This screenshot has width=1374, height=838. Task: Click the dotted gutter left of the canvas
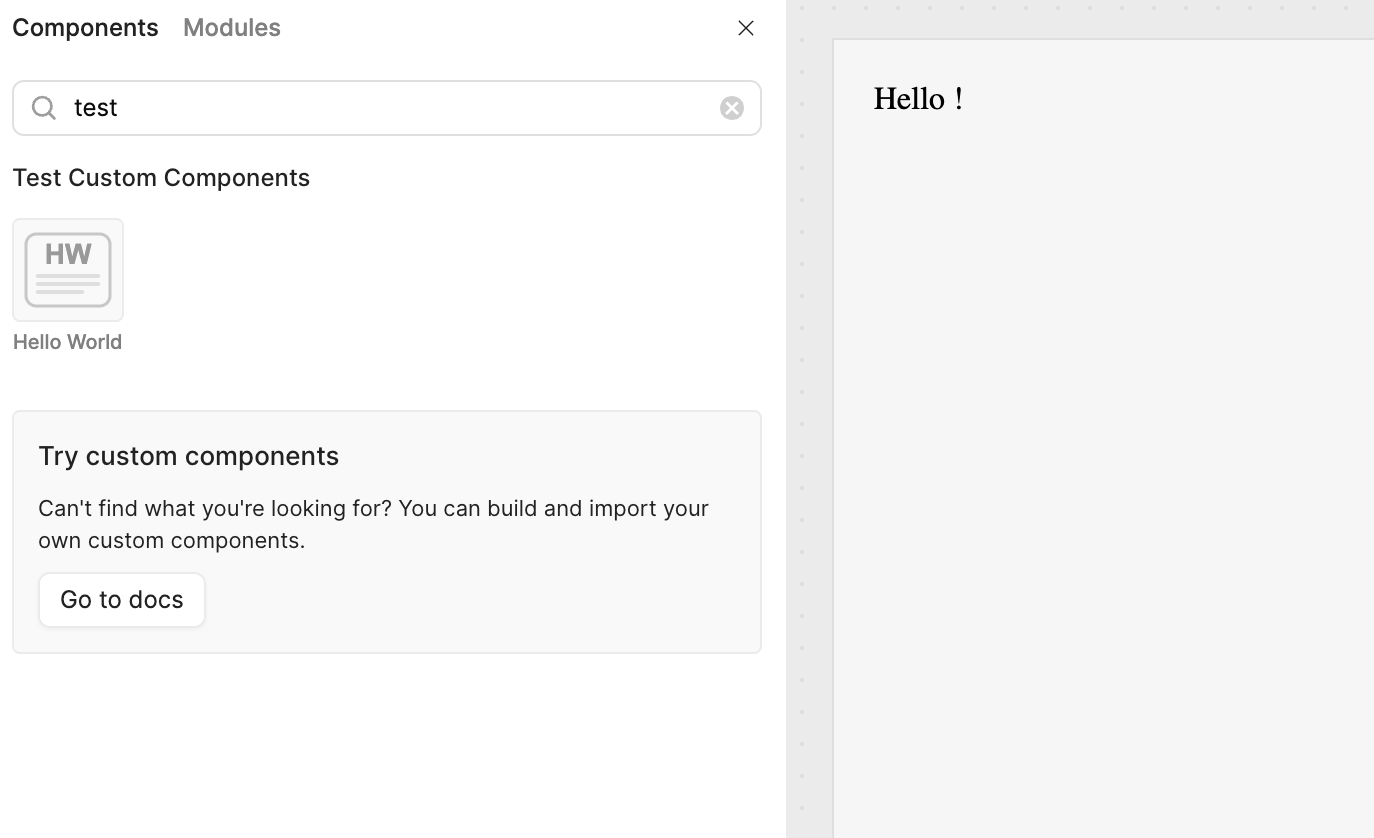(809, 450)
